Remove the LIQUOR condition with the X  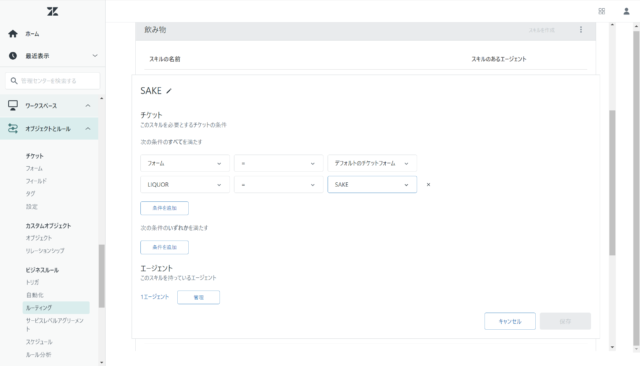click(428, 184)
